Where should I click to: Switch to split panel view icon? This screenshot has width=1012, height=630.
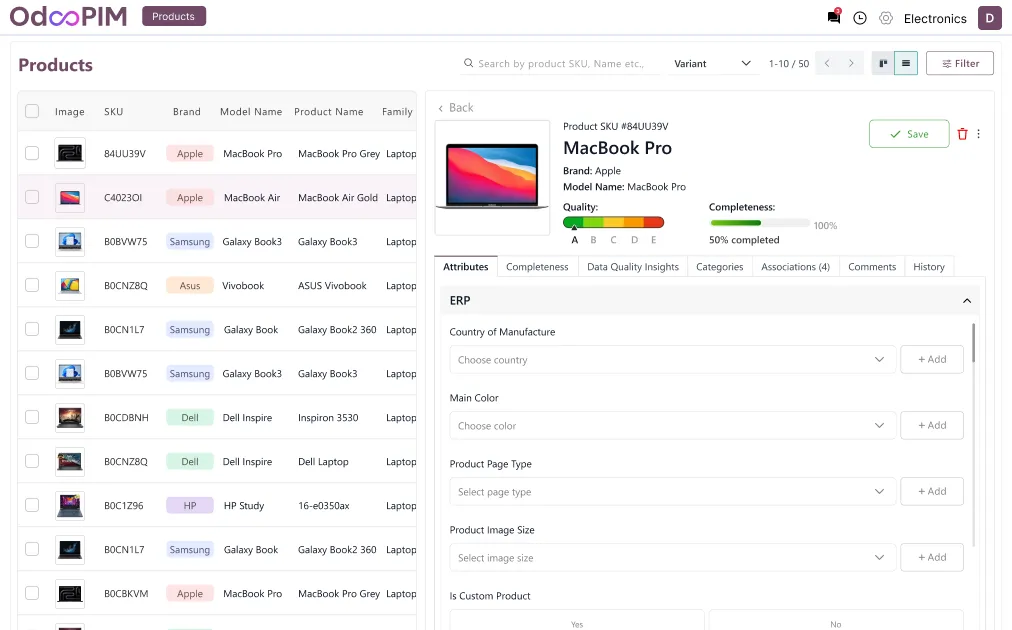[x=883, y=63]
